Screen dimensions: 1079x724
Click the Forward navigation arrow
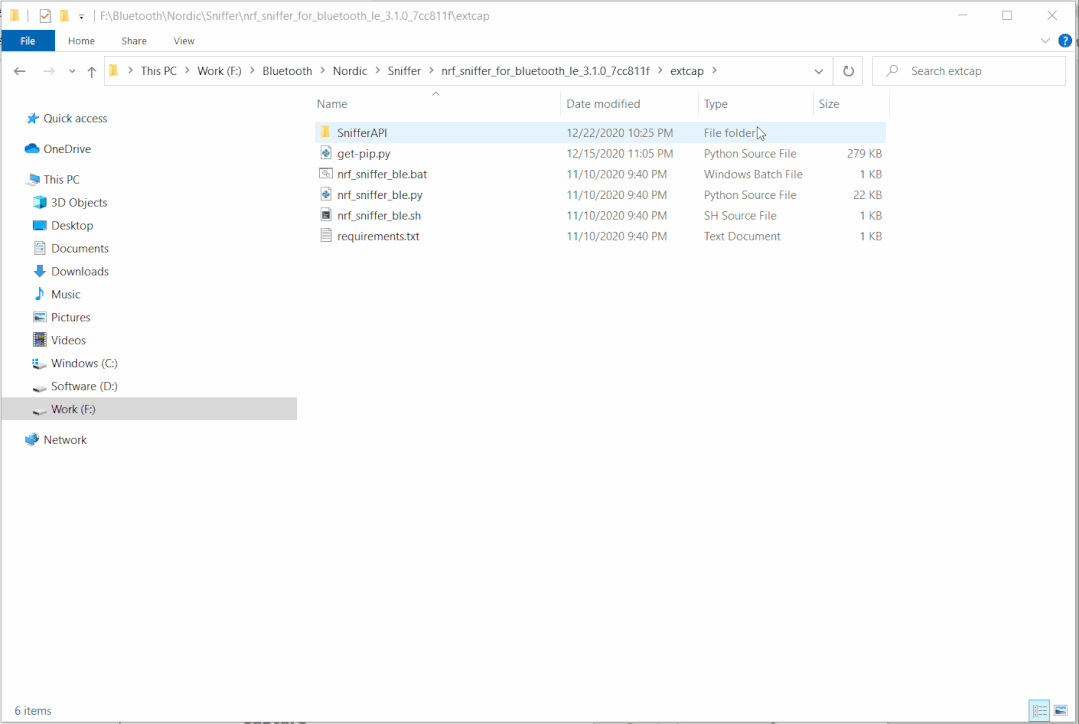(48, 71)
